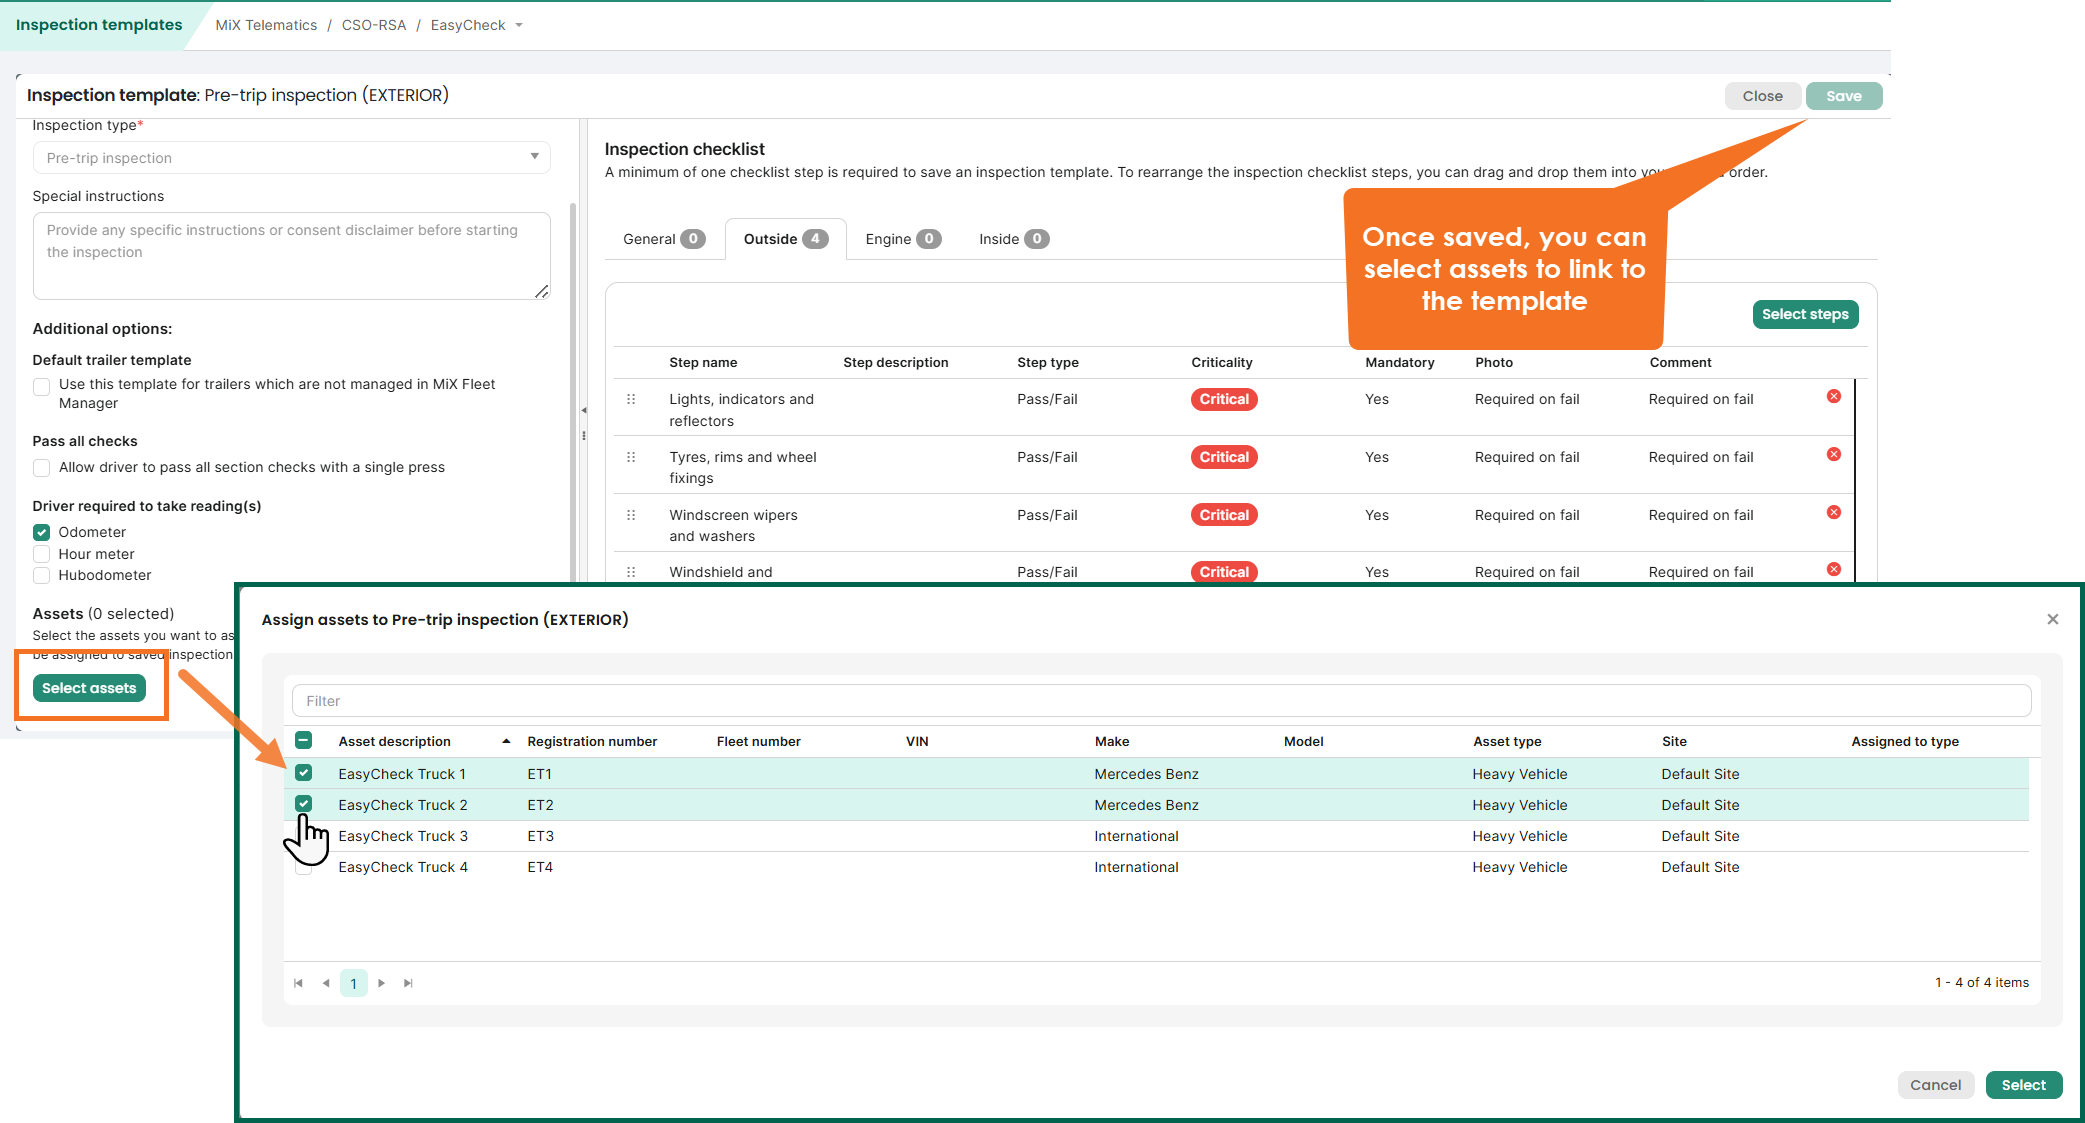
Task: Go to last page of assets grid
Action: tap(408, 983)
